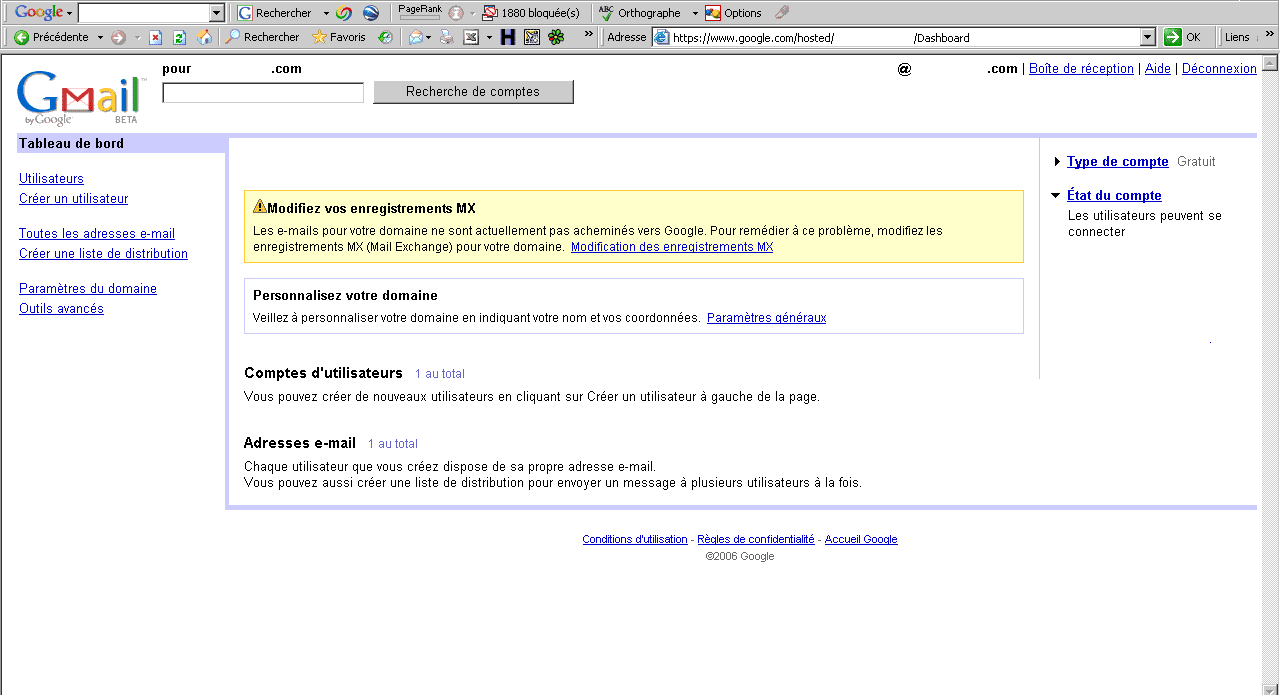Click the Liens links bar label
Screen dimensions: 1280x695
click(x=1237, y=37)
